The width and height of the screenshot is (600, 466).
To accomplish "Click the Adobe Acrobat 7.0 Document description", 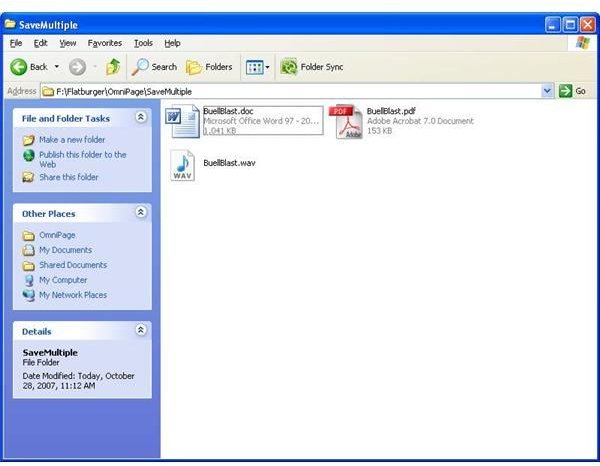I will [420, 121].
